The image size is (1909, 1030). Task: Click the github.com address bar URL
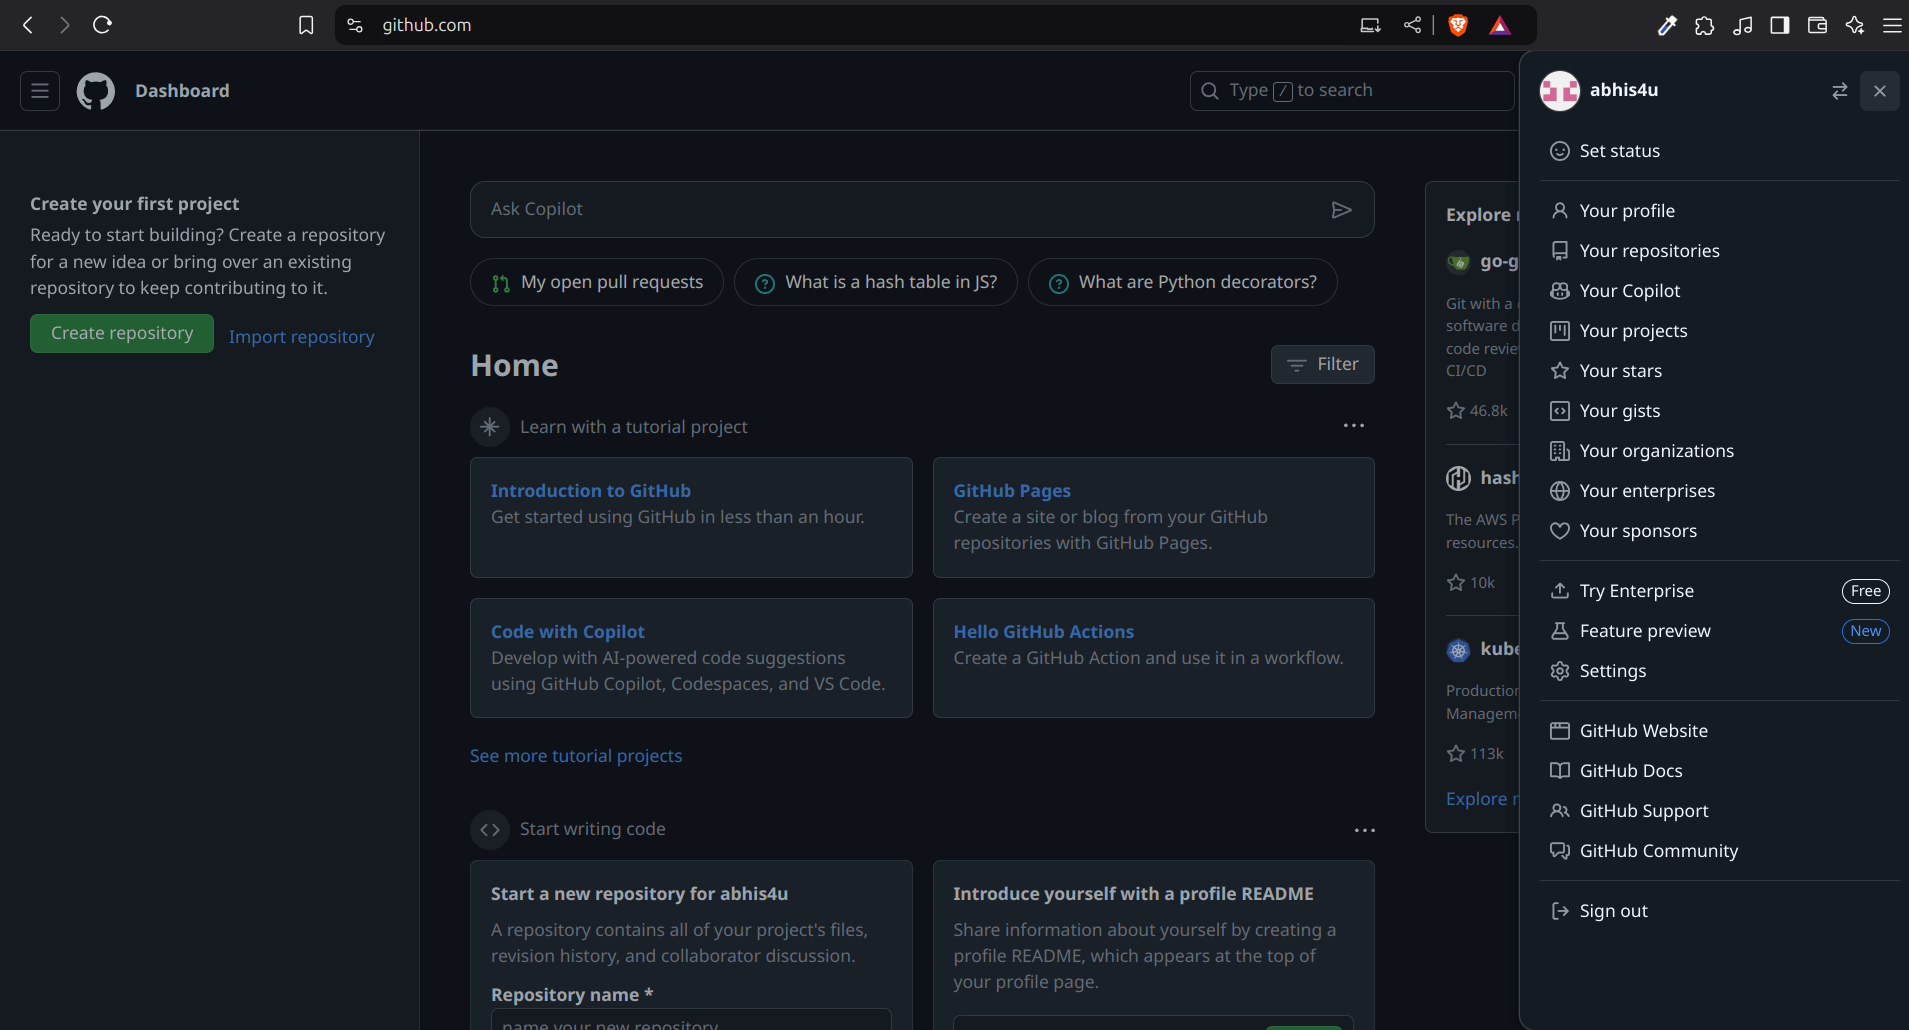pyautogui.click(x=427, y=25)
